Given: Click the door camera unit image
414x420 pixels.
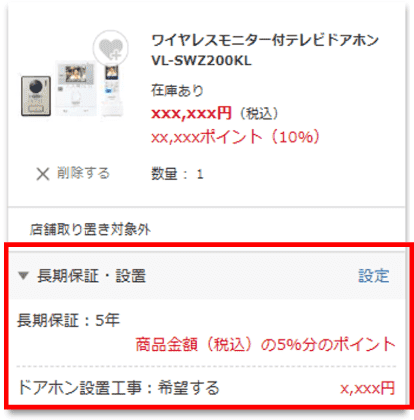Looking at the screenshot, I should (36, 96).
